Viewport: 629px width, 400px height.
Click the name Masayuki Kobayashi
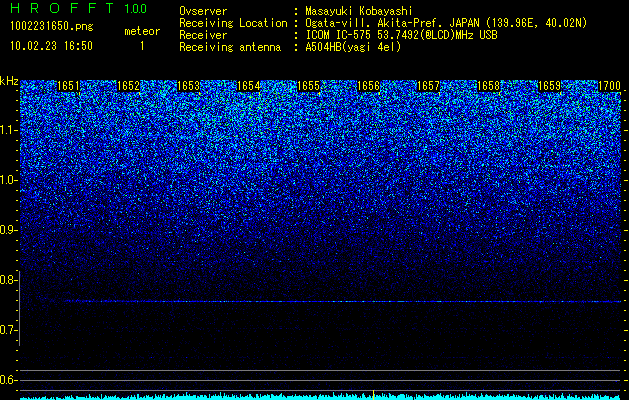[359, 11]
